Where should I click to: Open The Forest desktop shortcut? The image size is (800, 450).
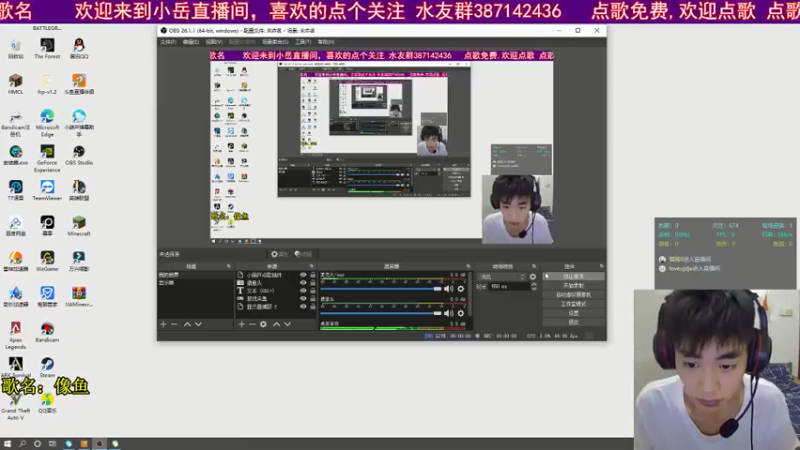47,49
